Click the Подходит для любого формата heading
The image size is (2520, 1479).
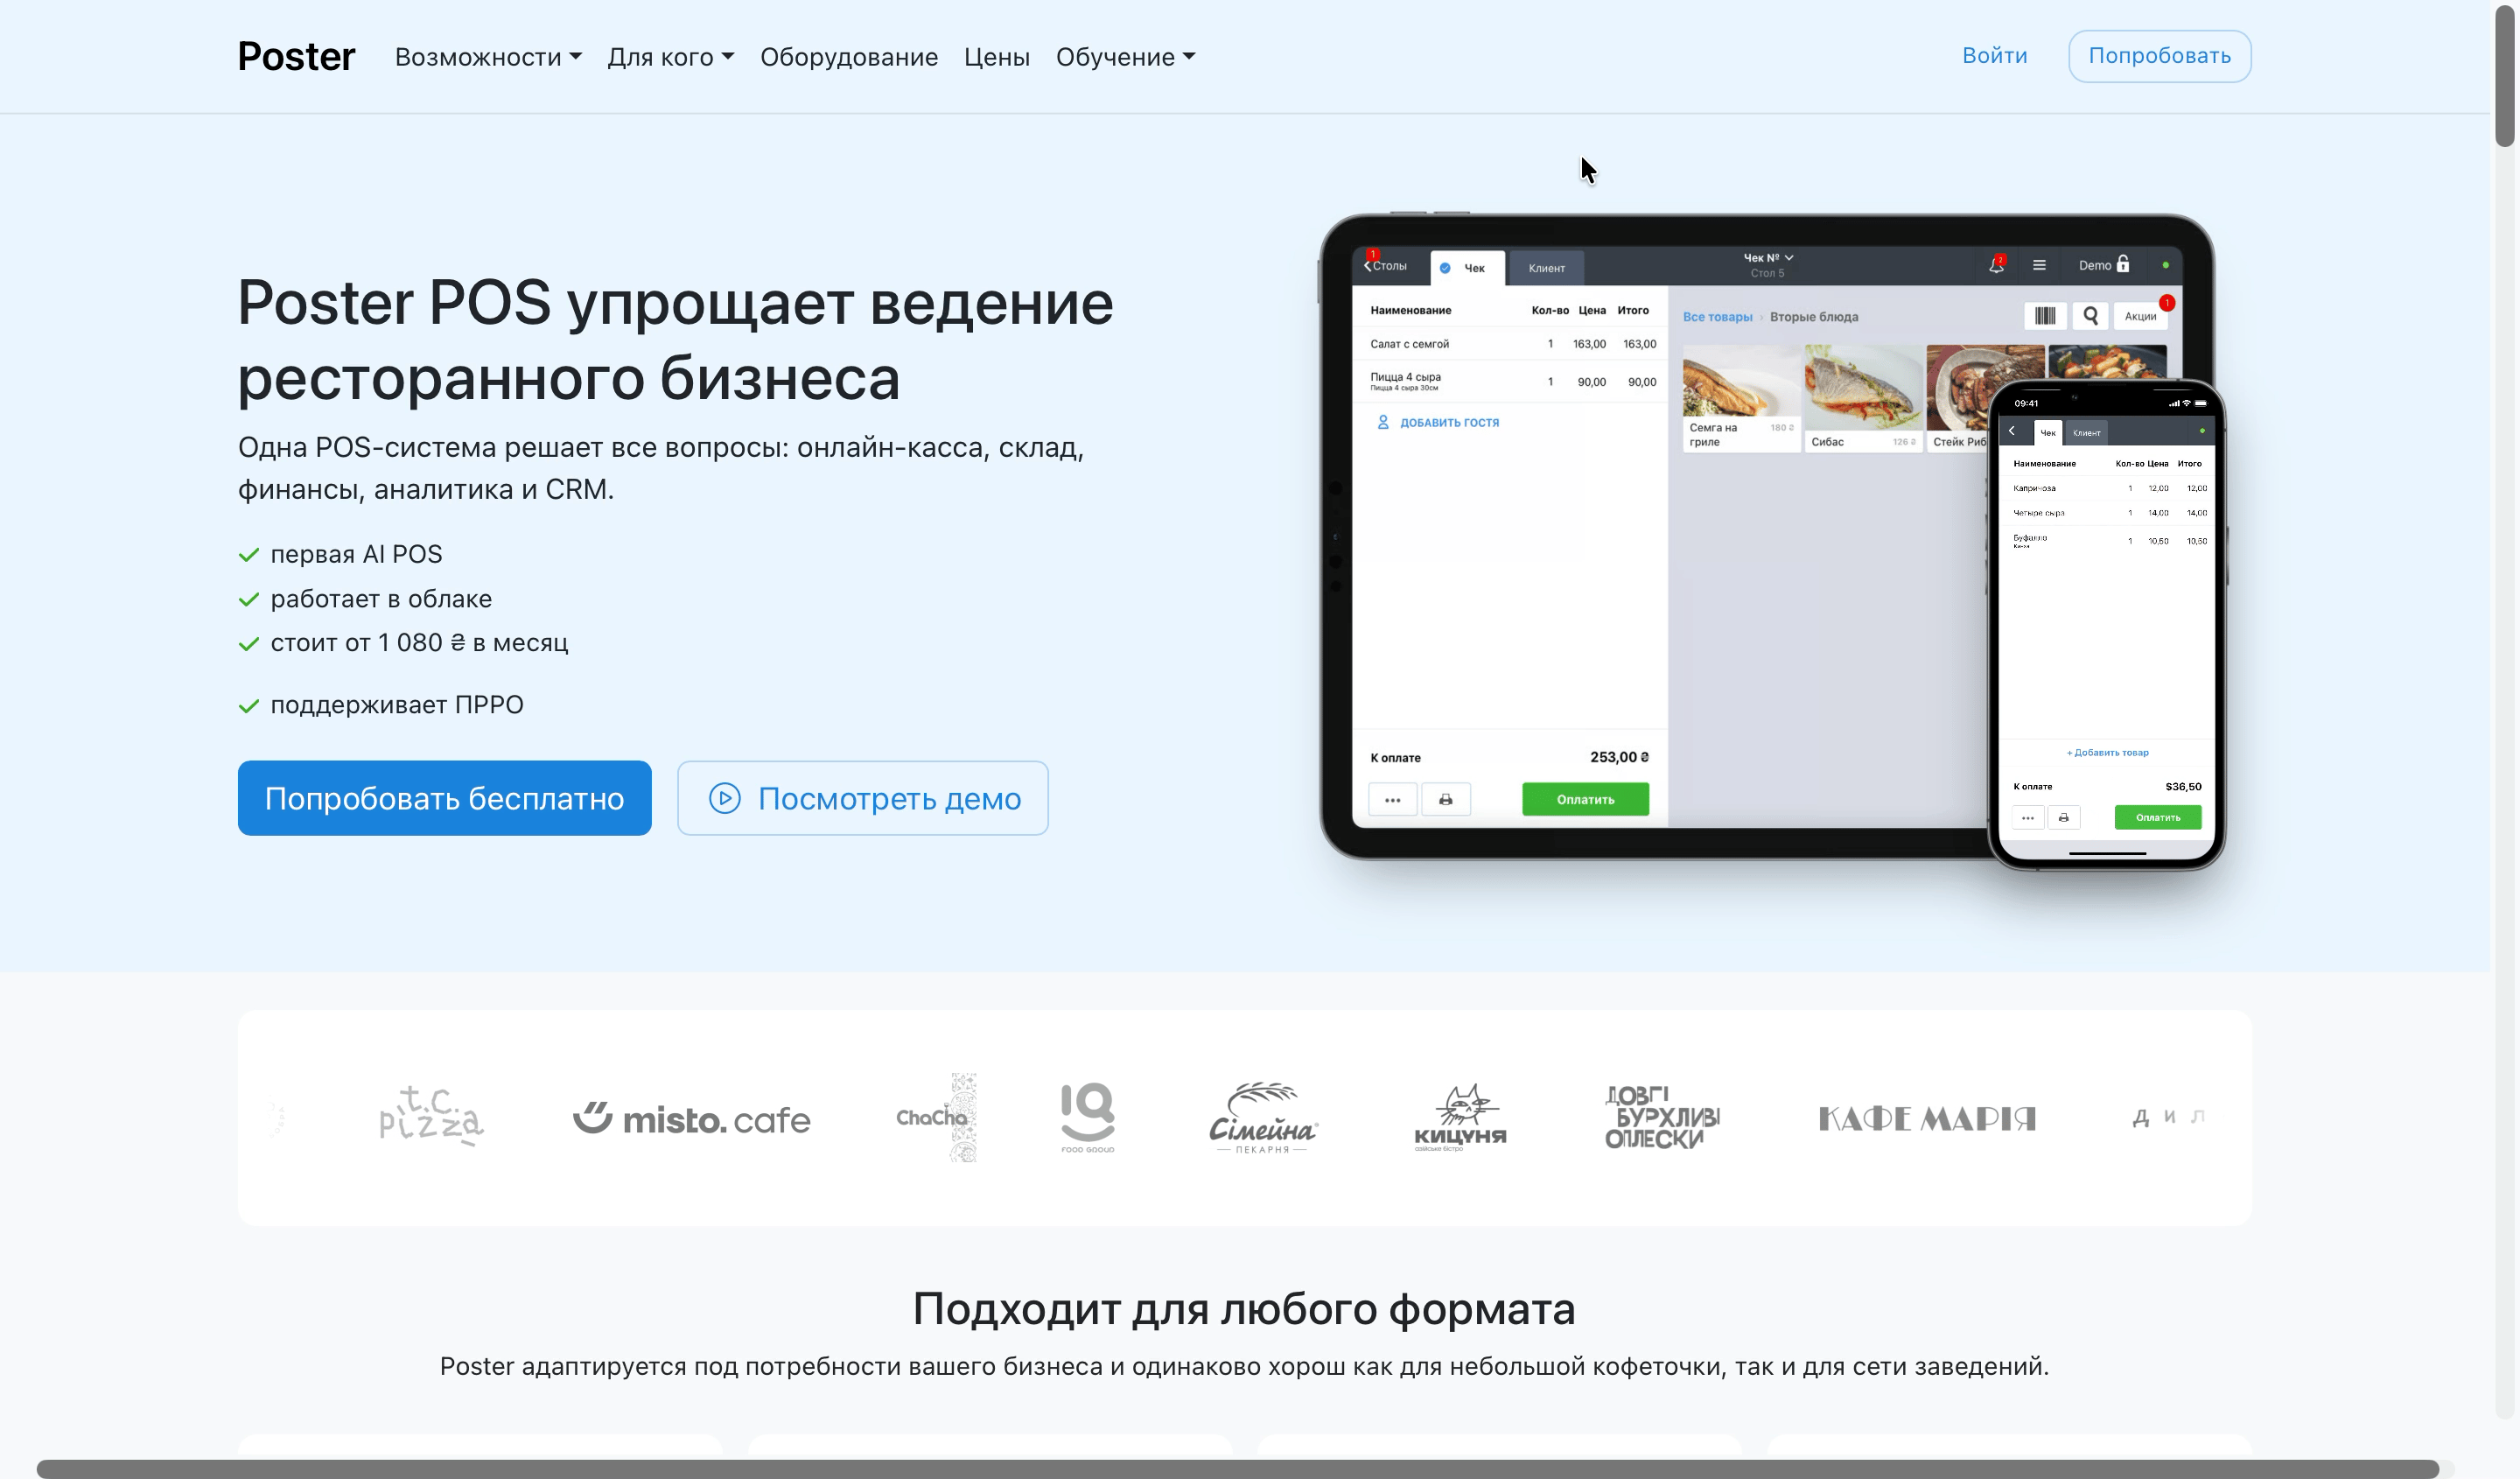tap(1243, 1308)
